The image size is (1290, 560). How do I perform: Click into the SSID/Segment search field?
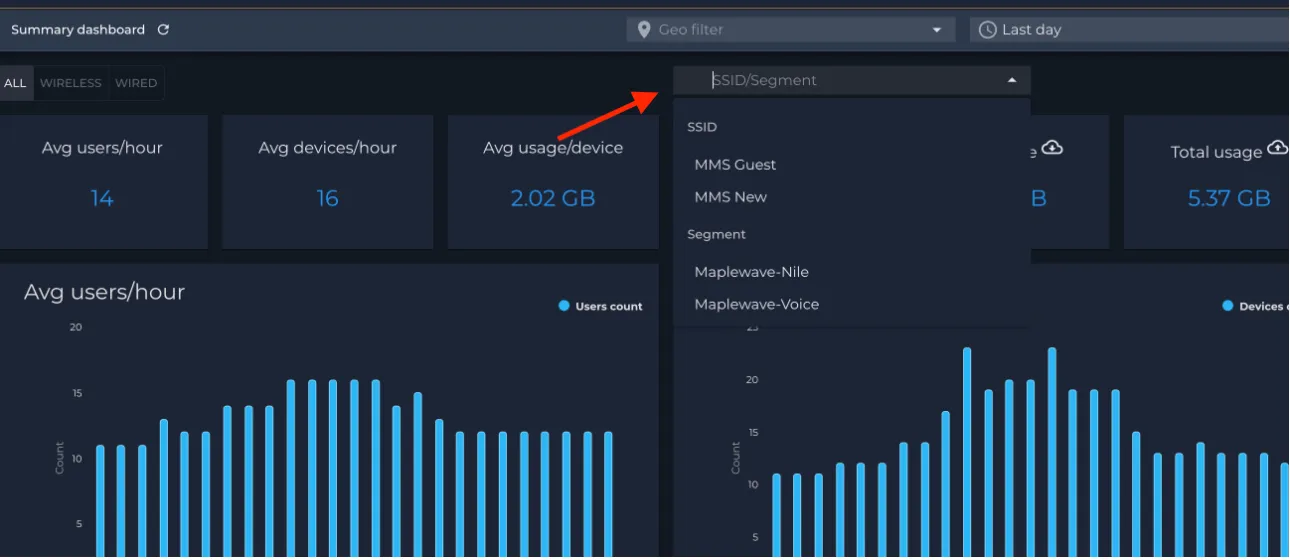pyautogui.click(x=851, y=80)
